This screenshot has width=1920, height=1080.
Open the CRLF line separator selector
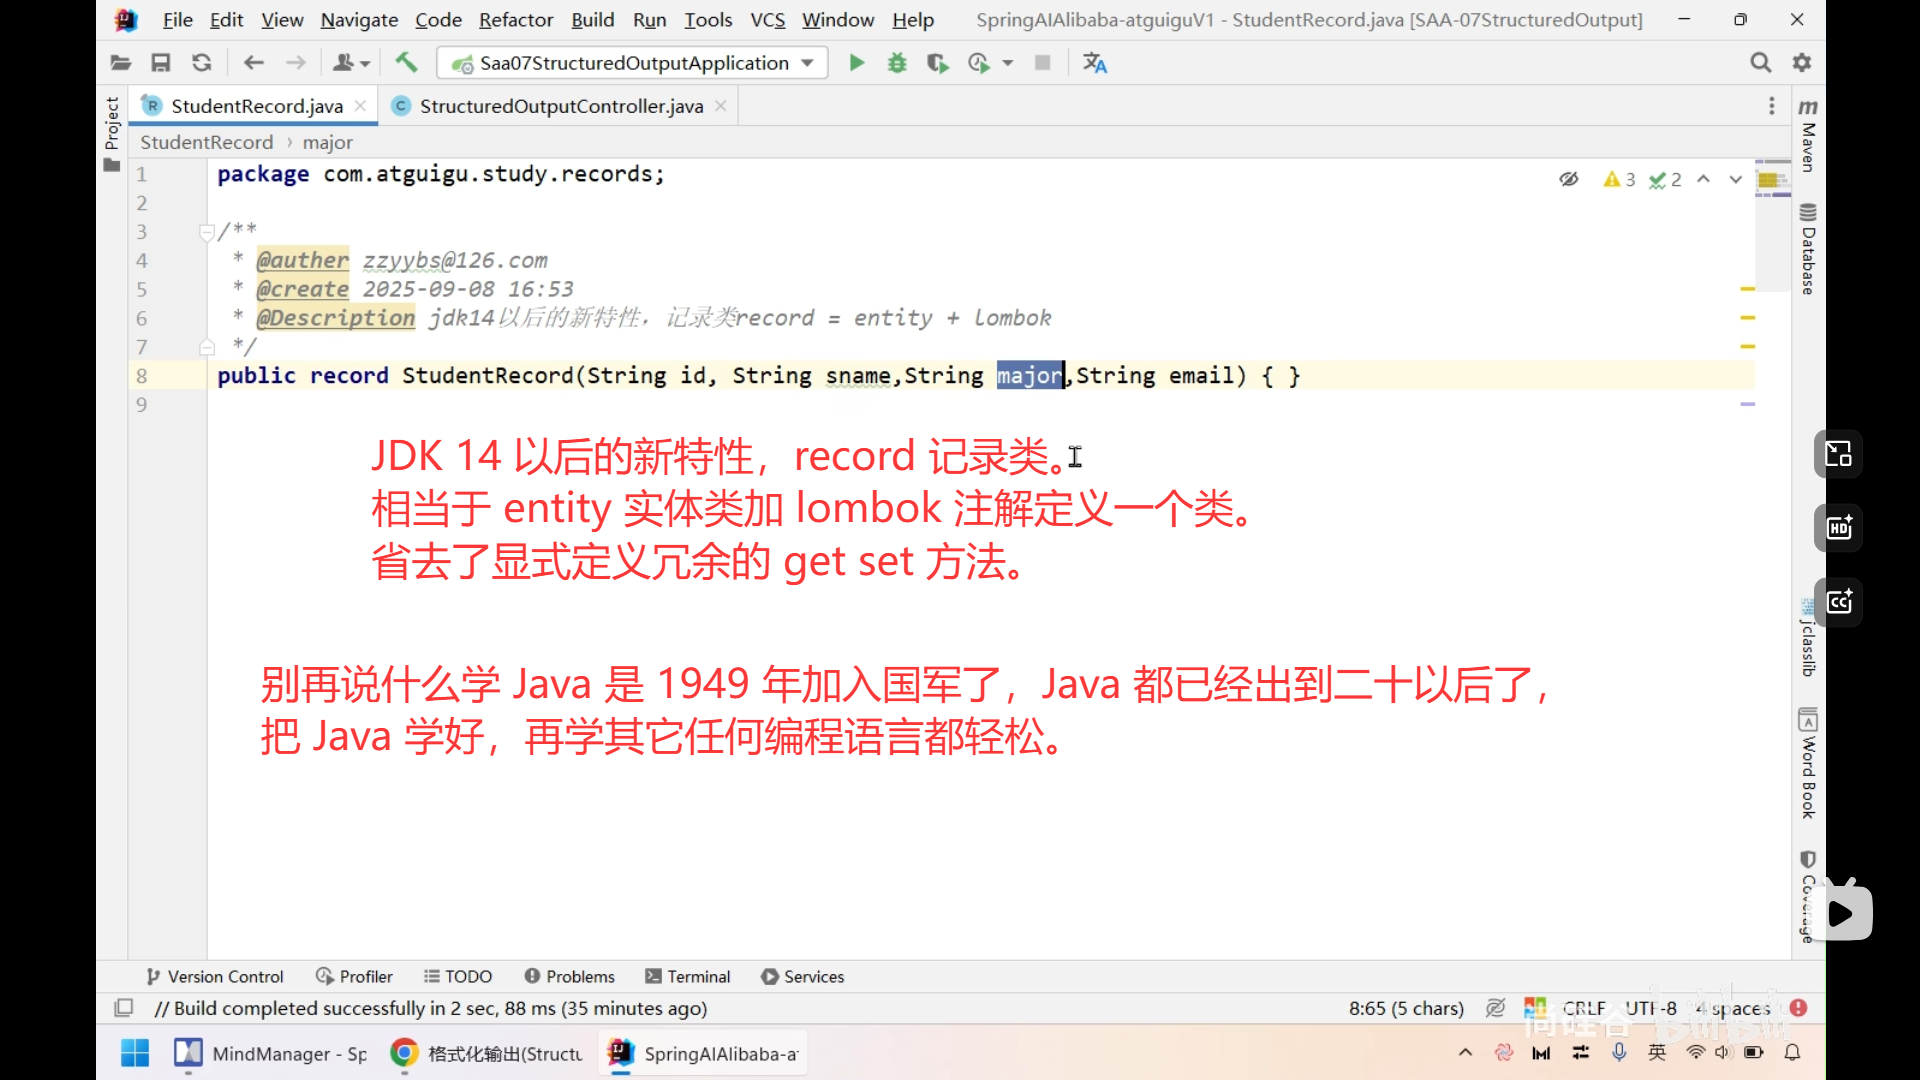[1583, 1008]
